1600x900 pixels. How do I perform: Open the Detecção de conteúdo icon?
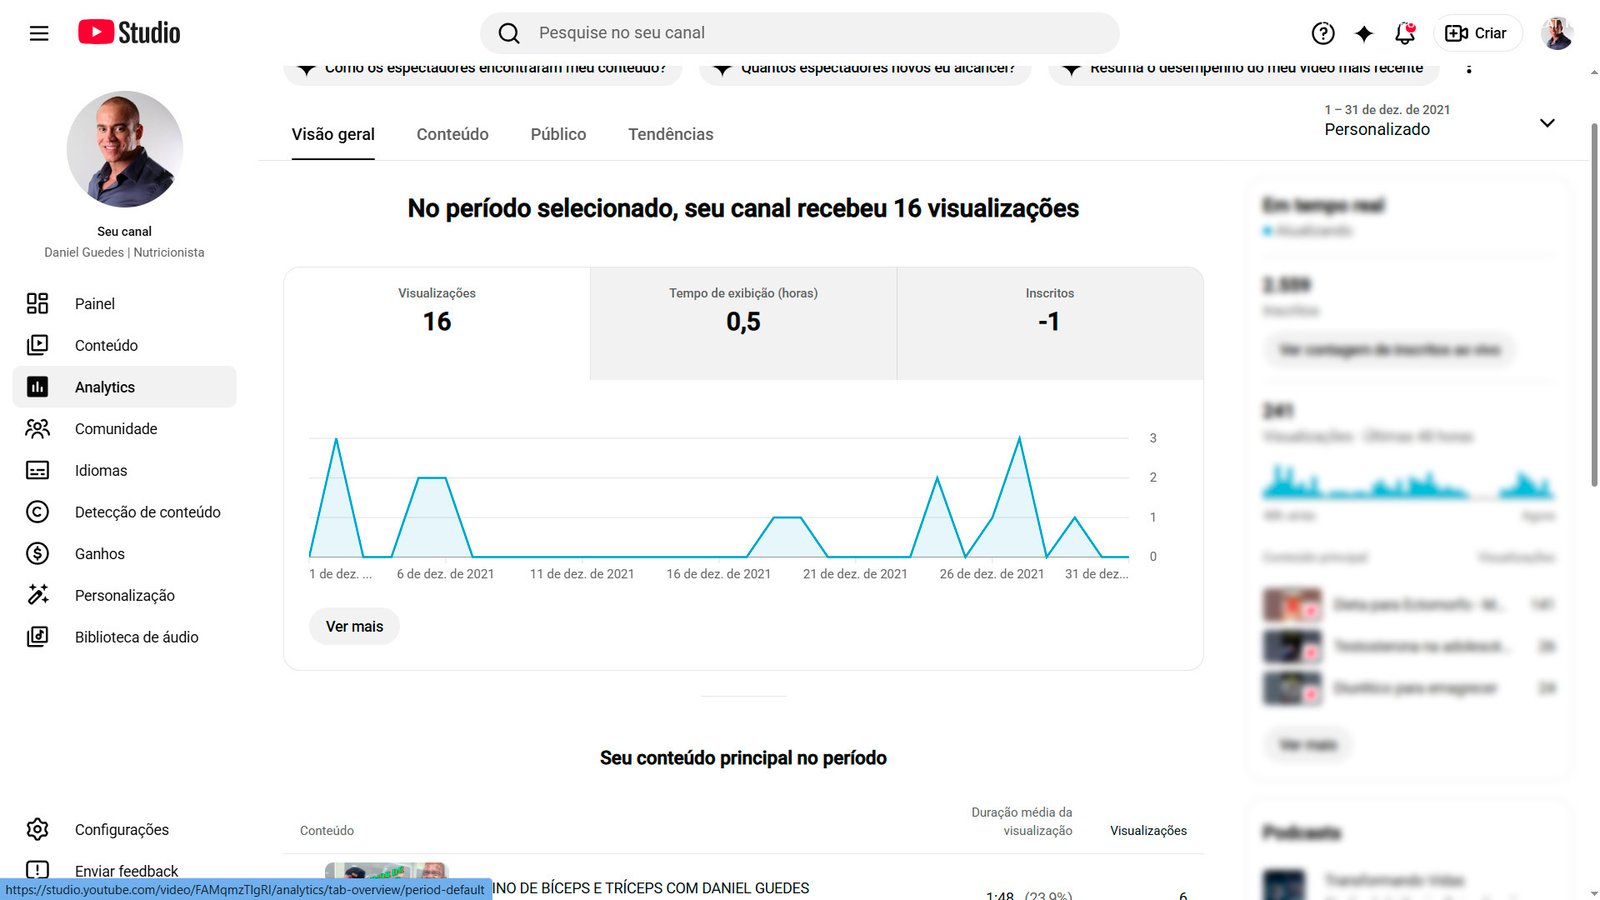click(x=37, y=512)
